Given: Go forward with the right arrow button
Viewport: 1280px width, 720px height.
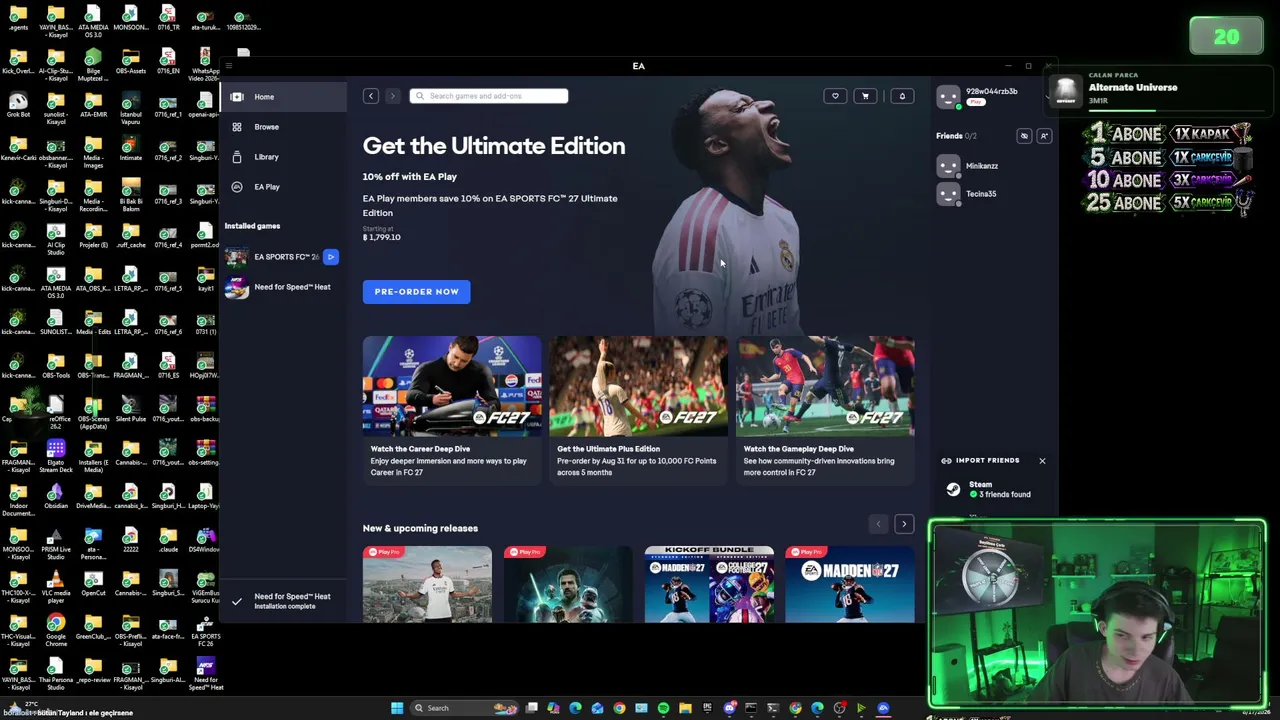Looking at the screenshot, I should (x=392, y=96).
